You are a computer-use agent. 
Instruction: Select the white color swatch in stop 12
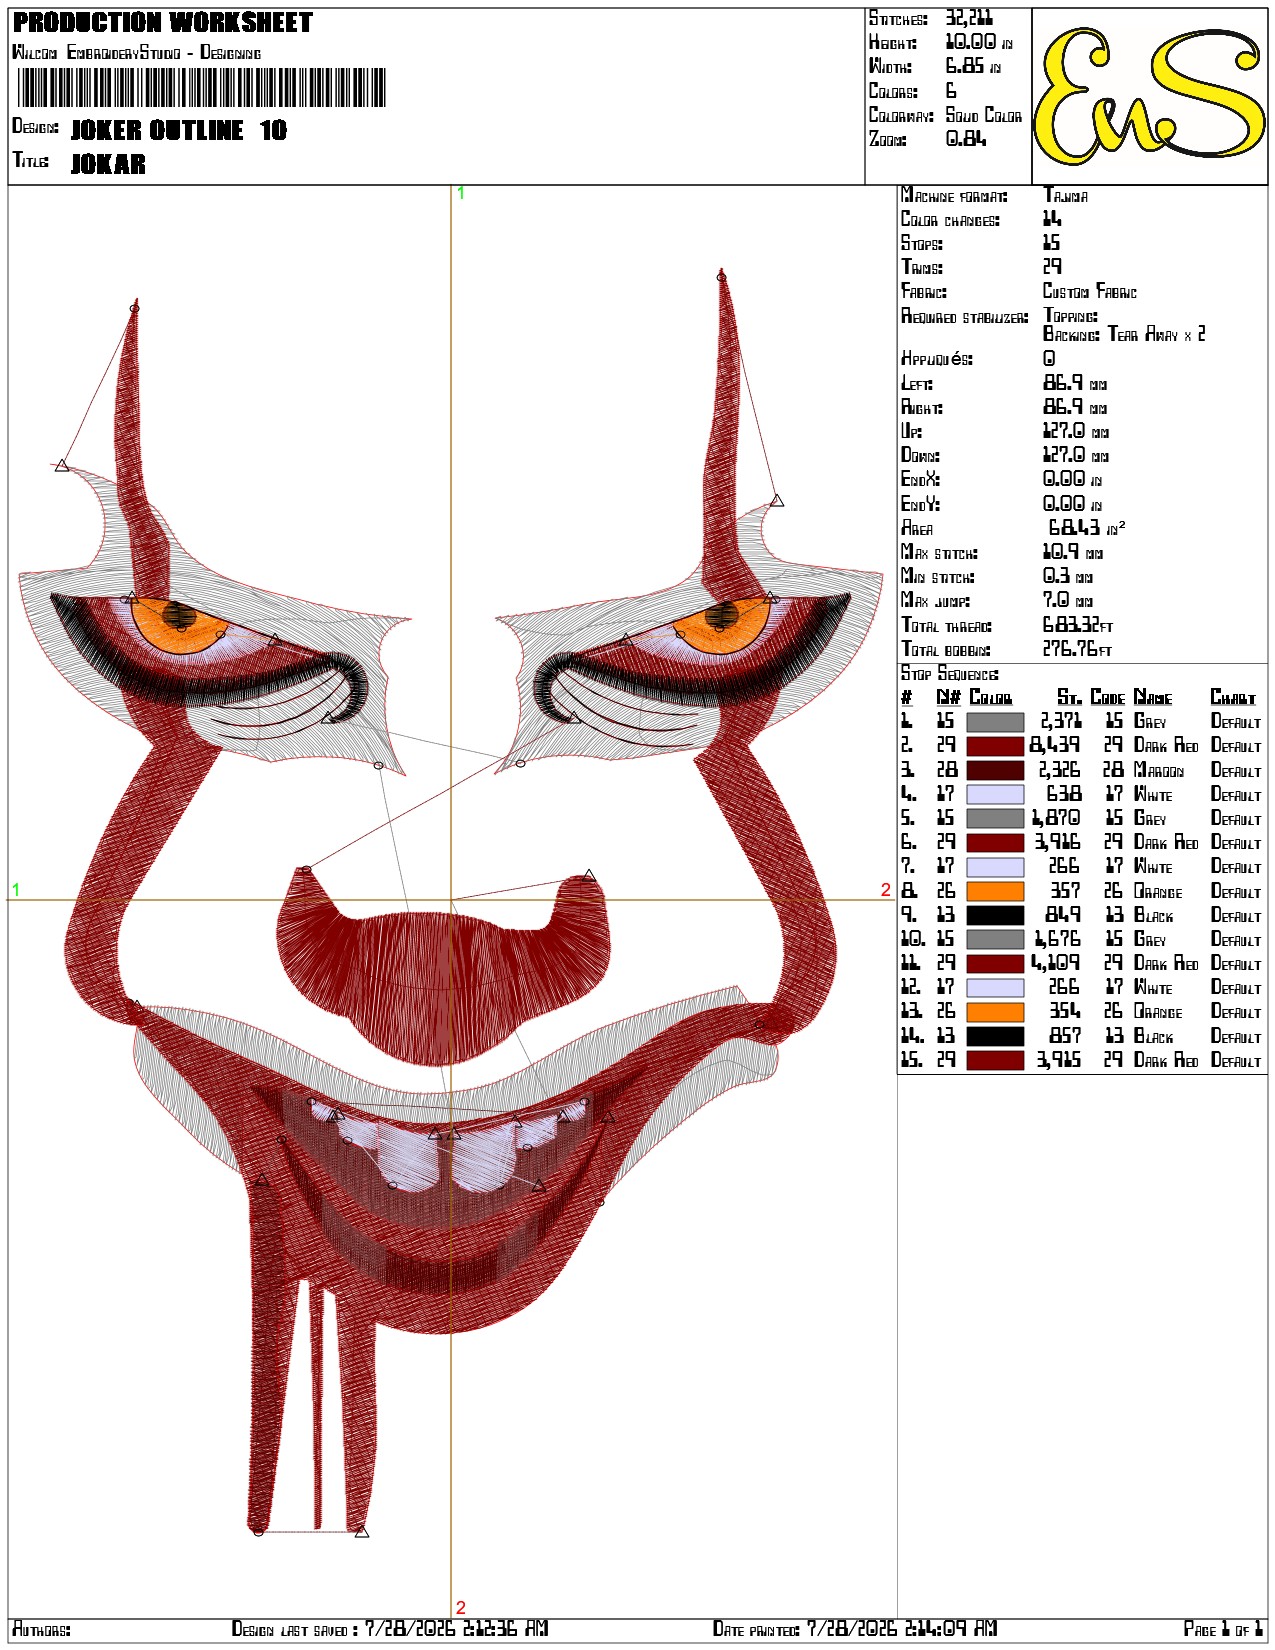click(995, 988)
